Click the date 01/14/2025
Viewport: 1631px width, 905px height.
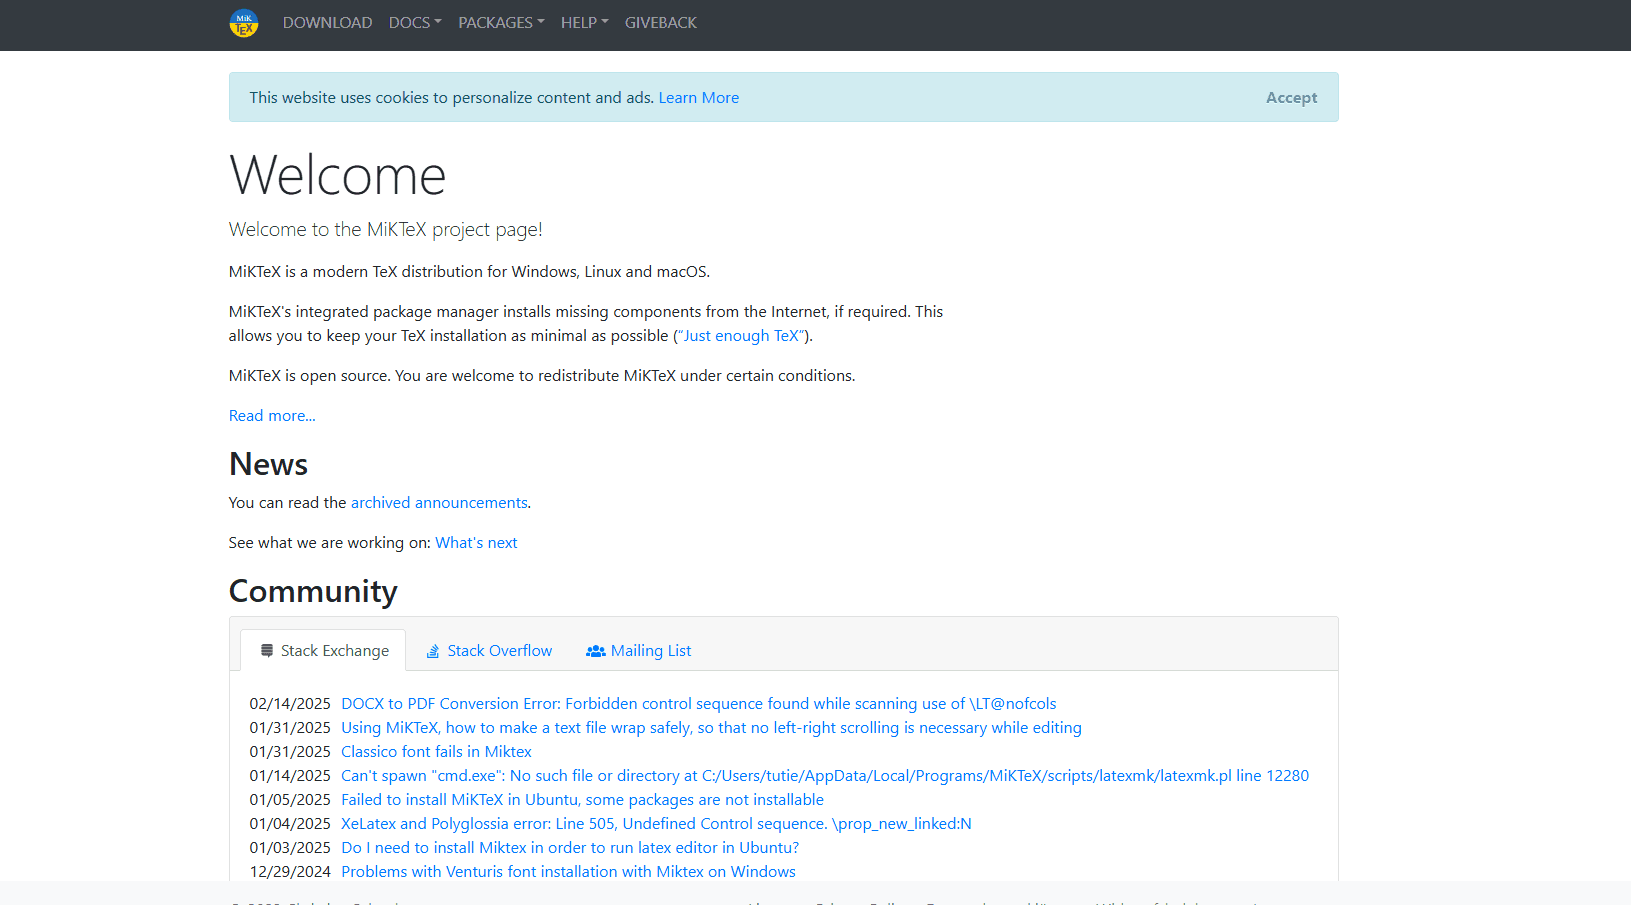pos(290,776)
